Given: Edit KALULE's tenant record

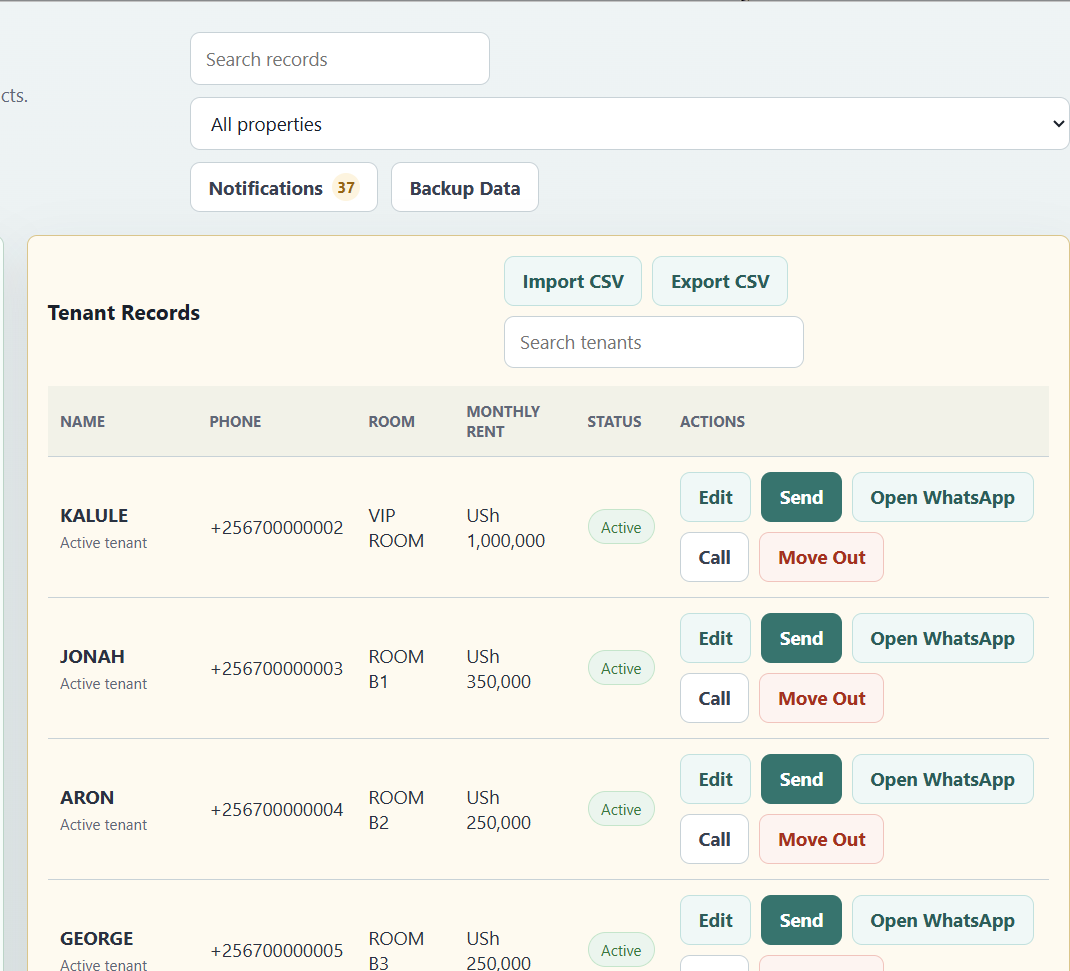Looking at the screenshot, I should click(x=715, y=497).
